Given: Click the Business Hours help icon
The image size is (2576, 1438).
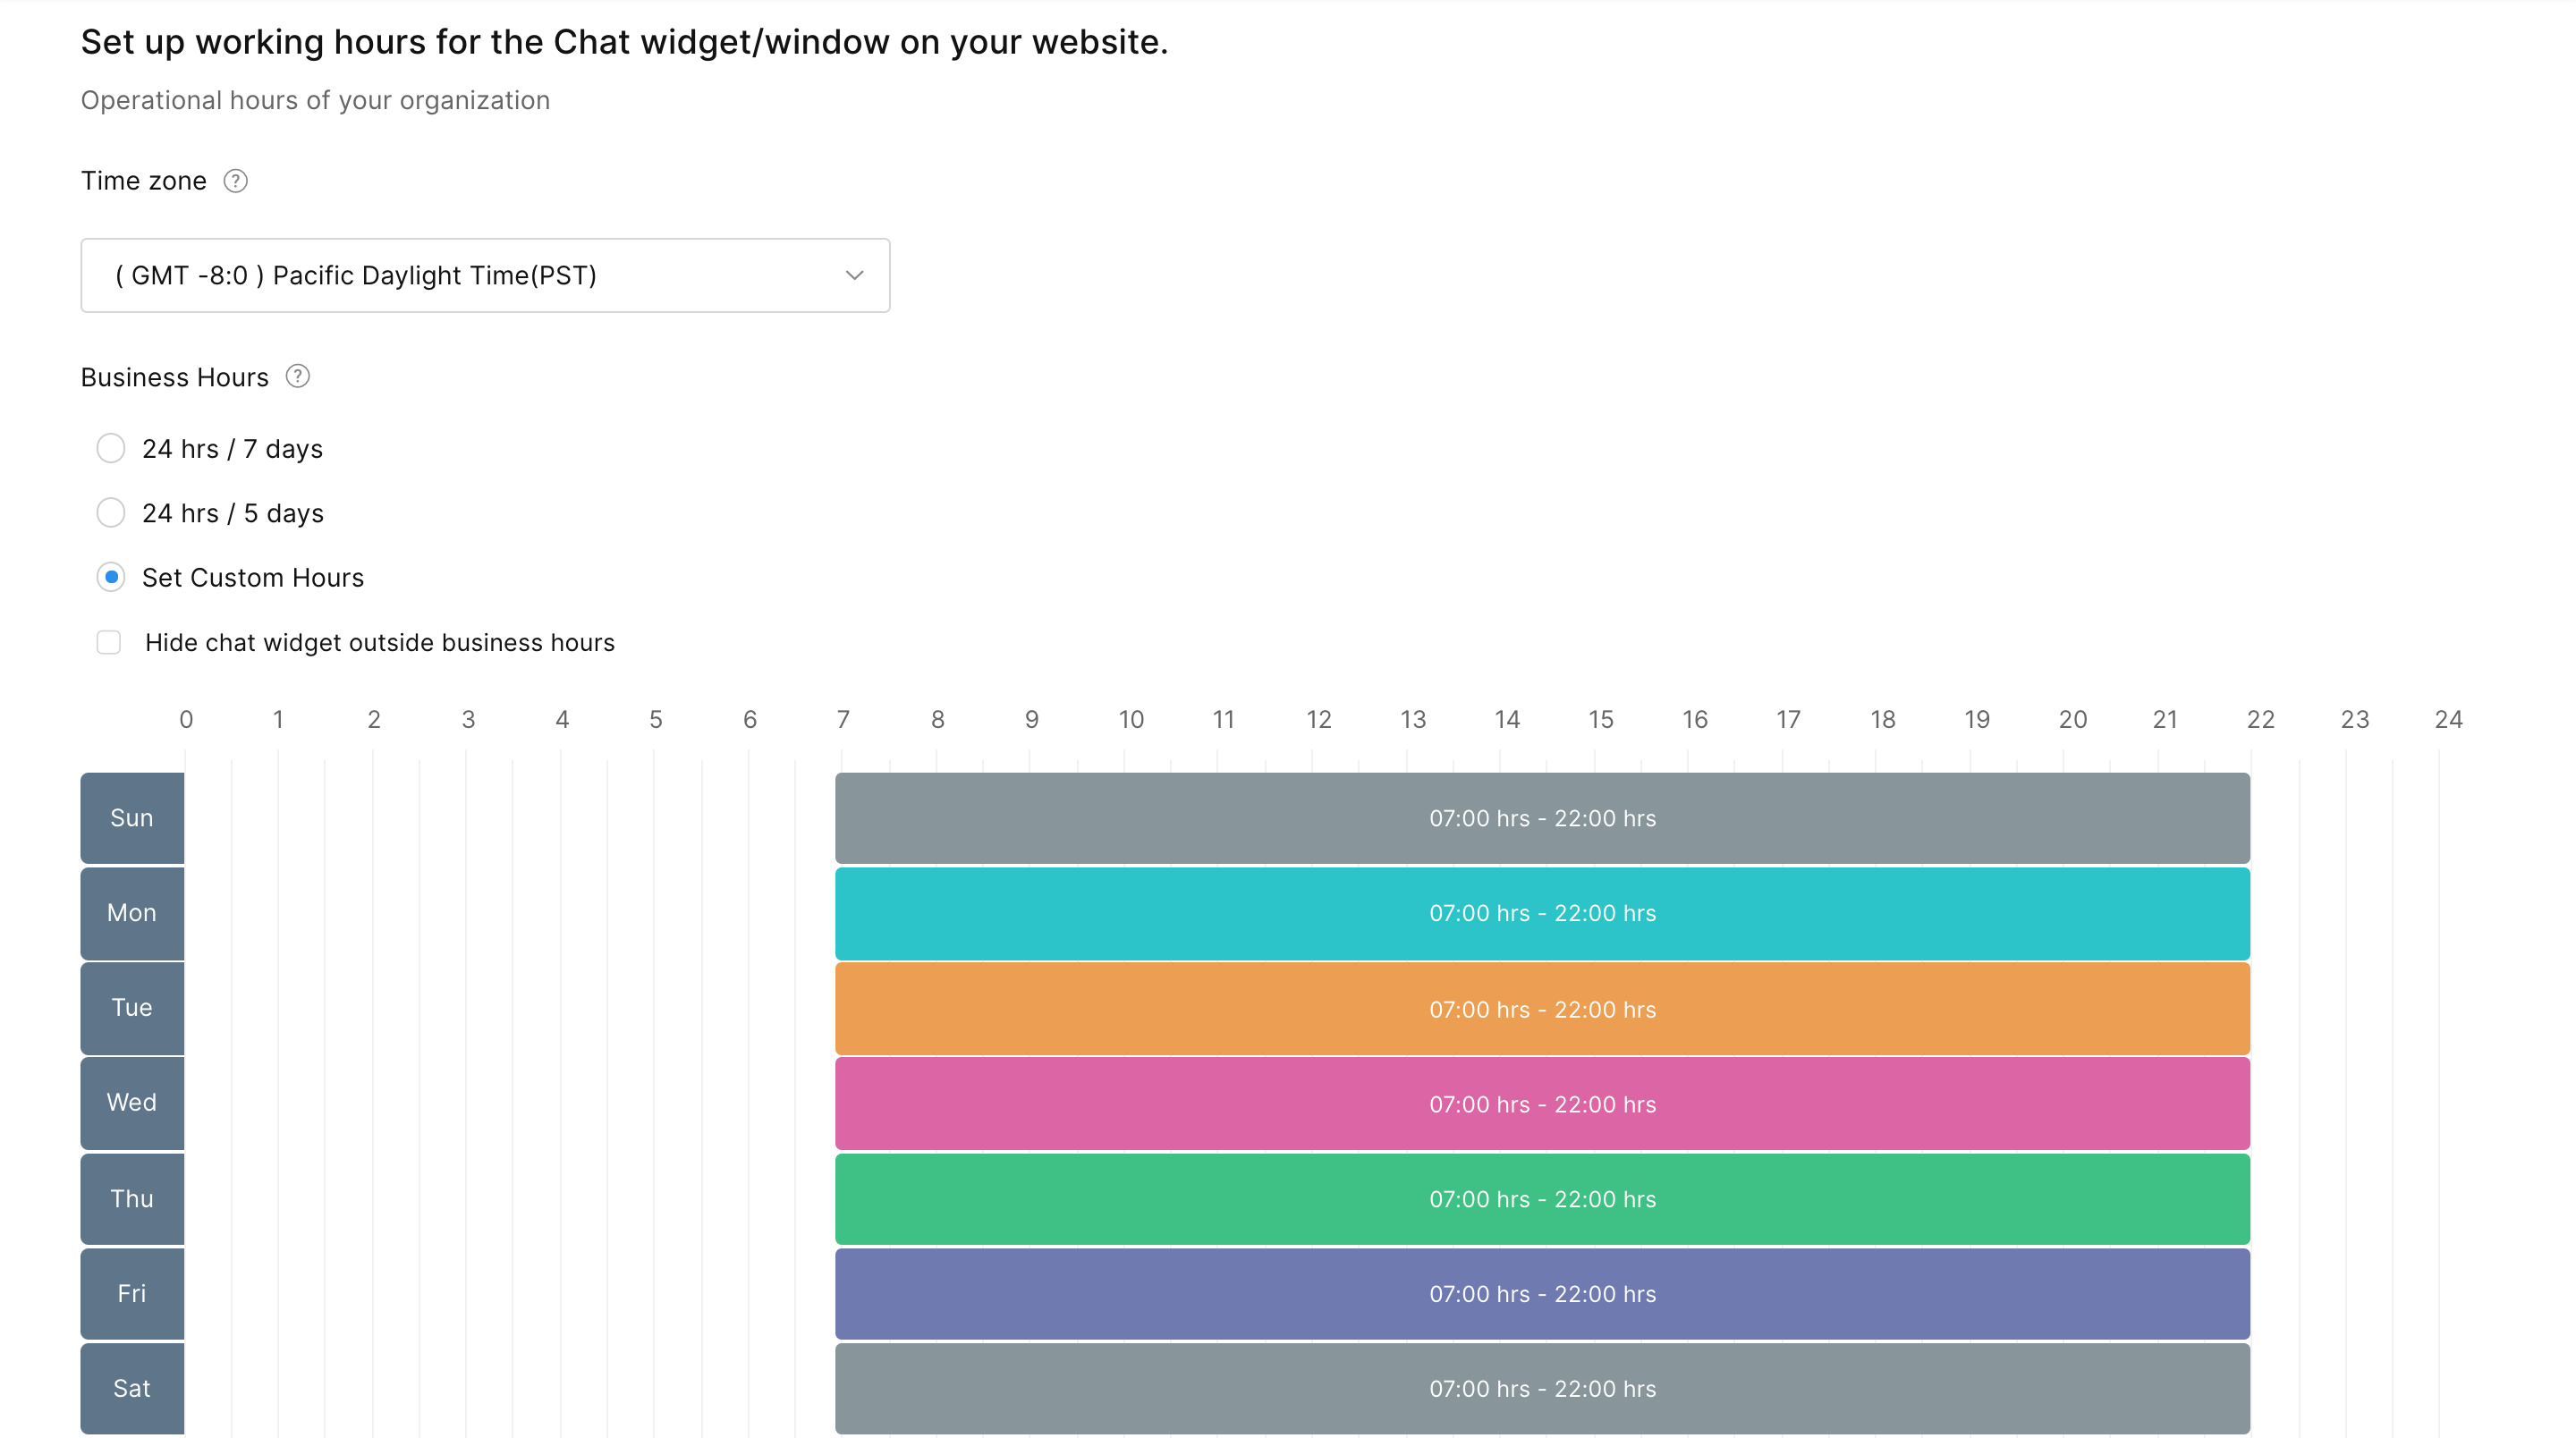Looking at the screenshot, I should [298, 377].
